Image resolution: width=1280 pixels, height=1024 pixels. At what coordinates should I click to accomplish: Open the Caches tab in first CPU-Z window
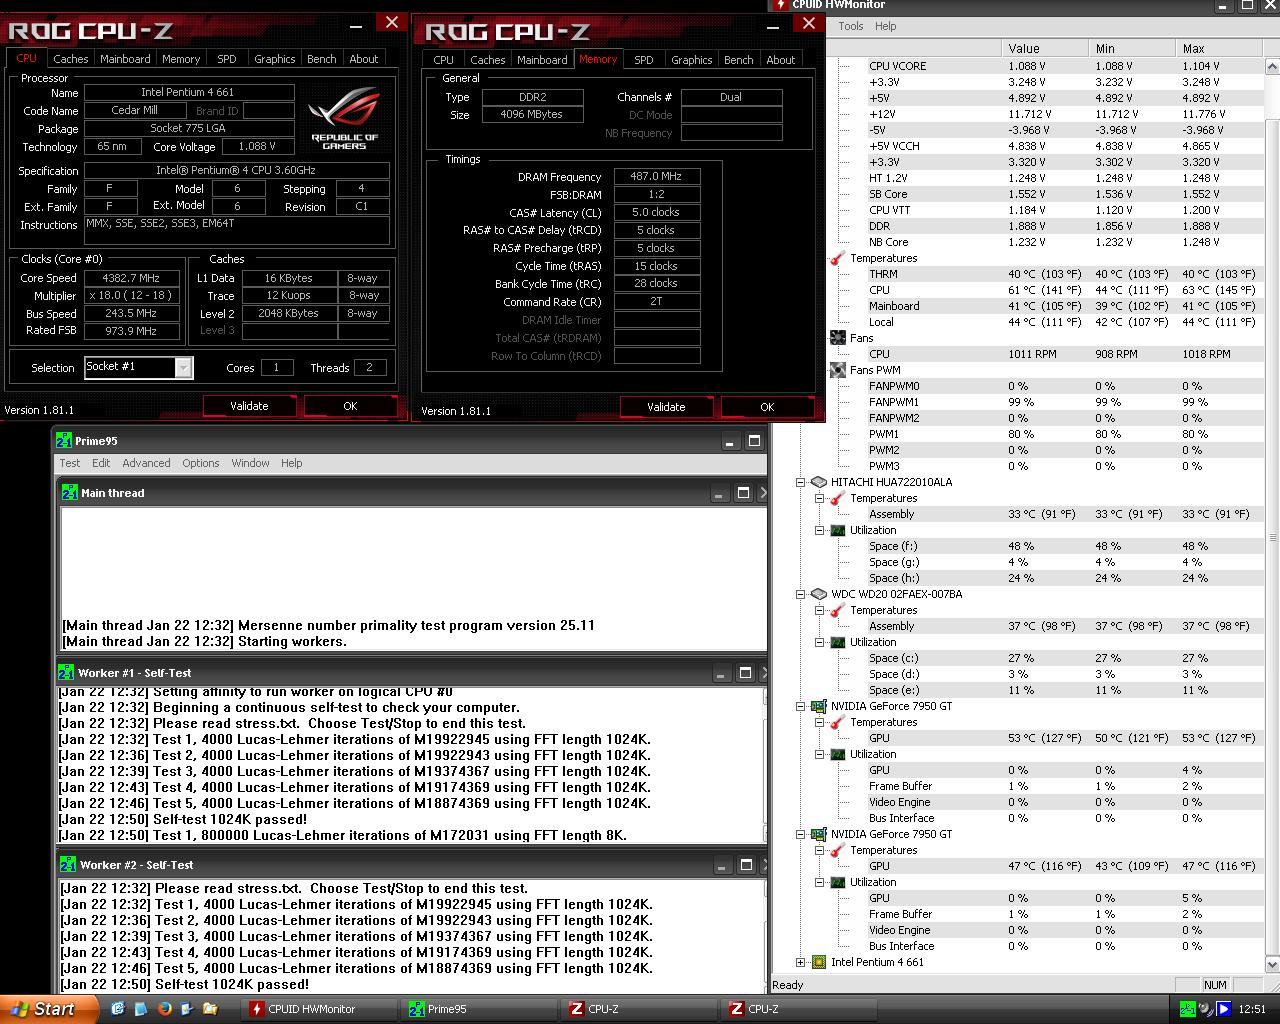pyautogui.click(x=70, y=59)
